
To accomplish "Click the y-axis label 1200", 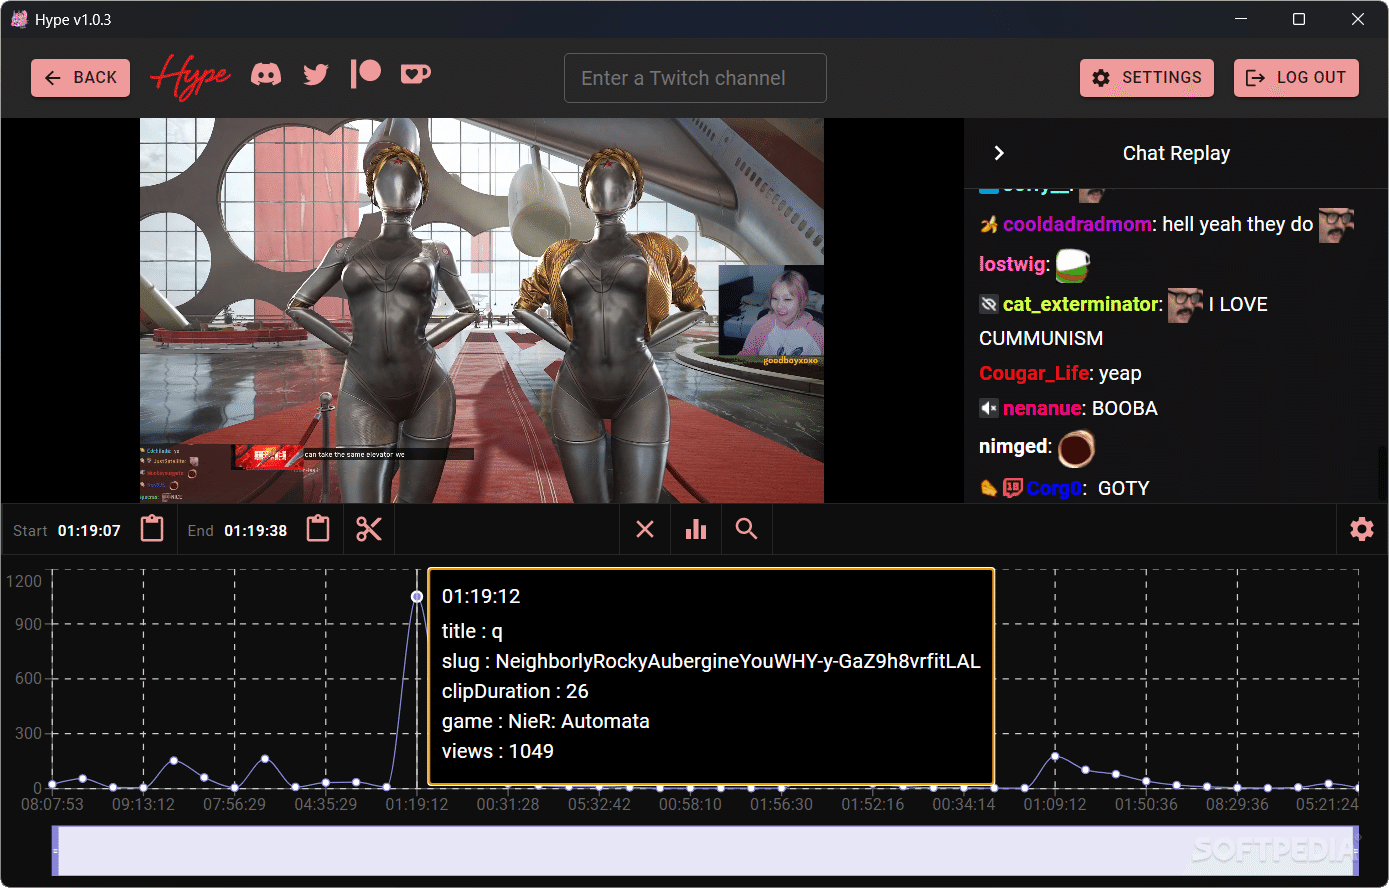I will tap(23, 581).
